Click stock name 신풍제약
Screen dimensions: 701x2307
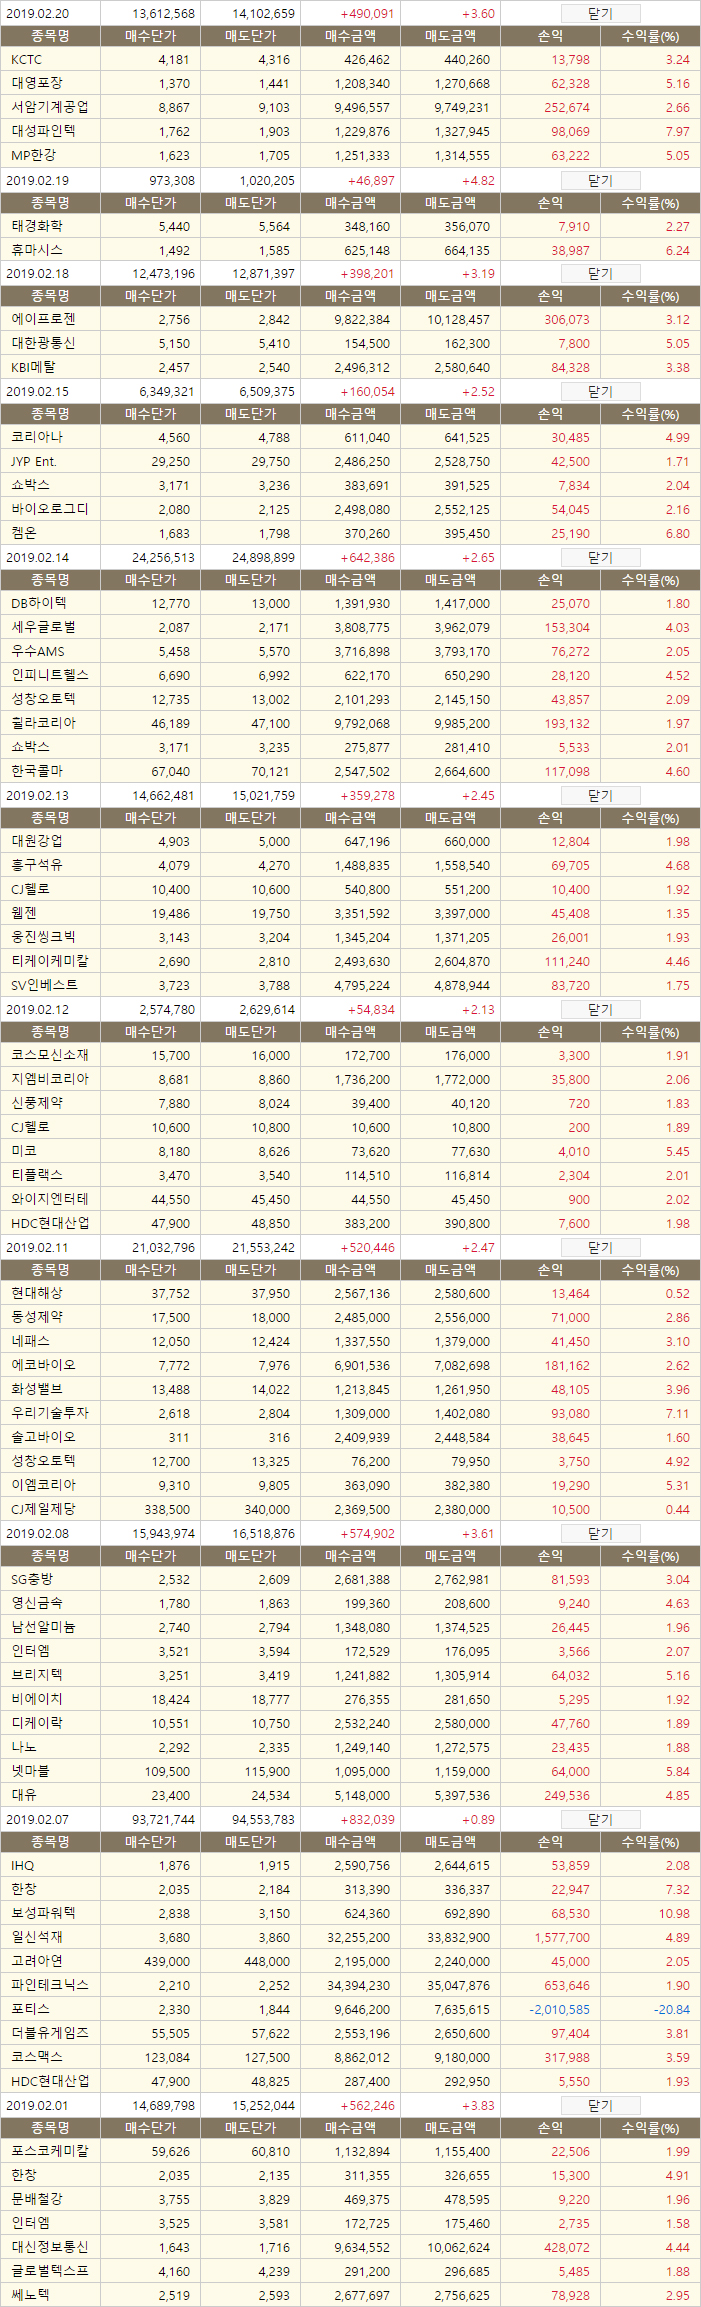37,1104
